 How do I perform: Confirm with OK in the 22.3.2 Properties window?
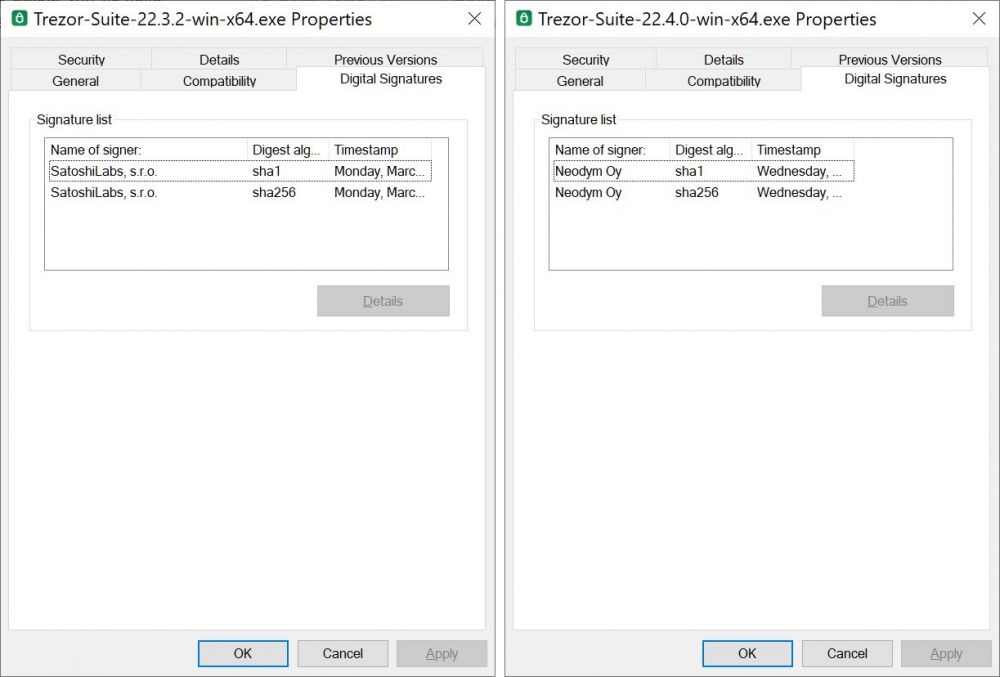coord(243,653)
